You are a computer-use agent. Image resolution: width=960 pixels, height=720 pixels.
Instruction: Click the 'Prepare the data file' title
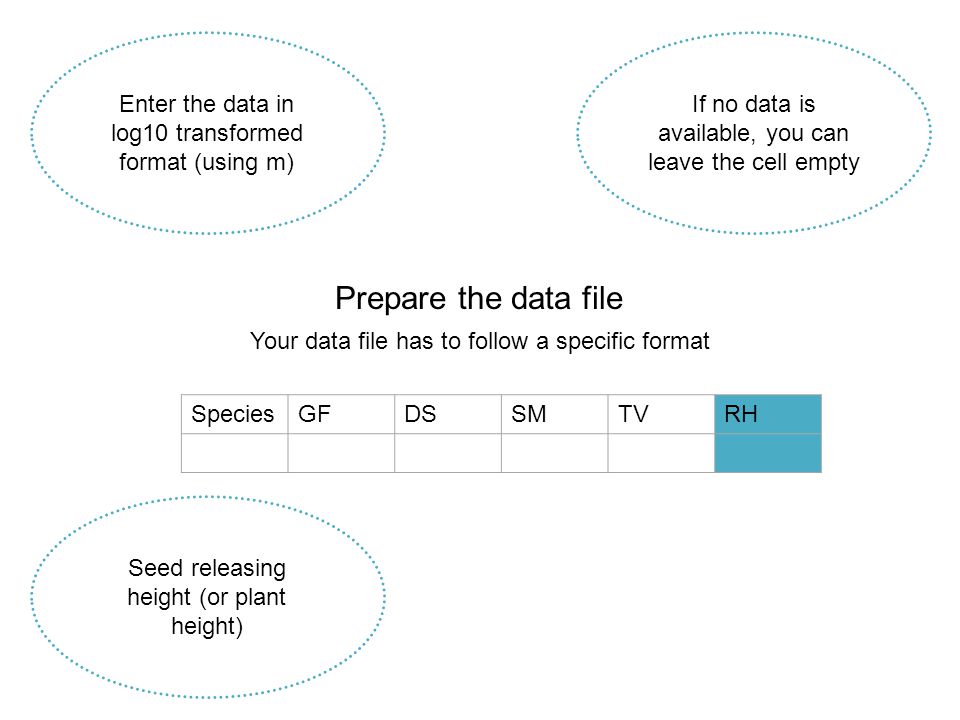point(479,299)
